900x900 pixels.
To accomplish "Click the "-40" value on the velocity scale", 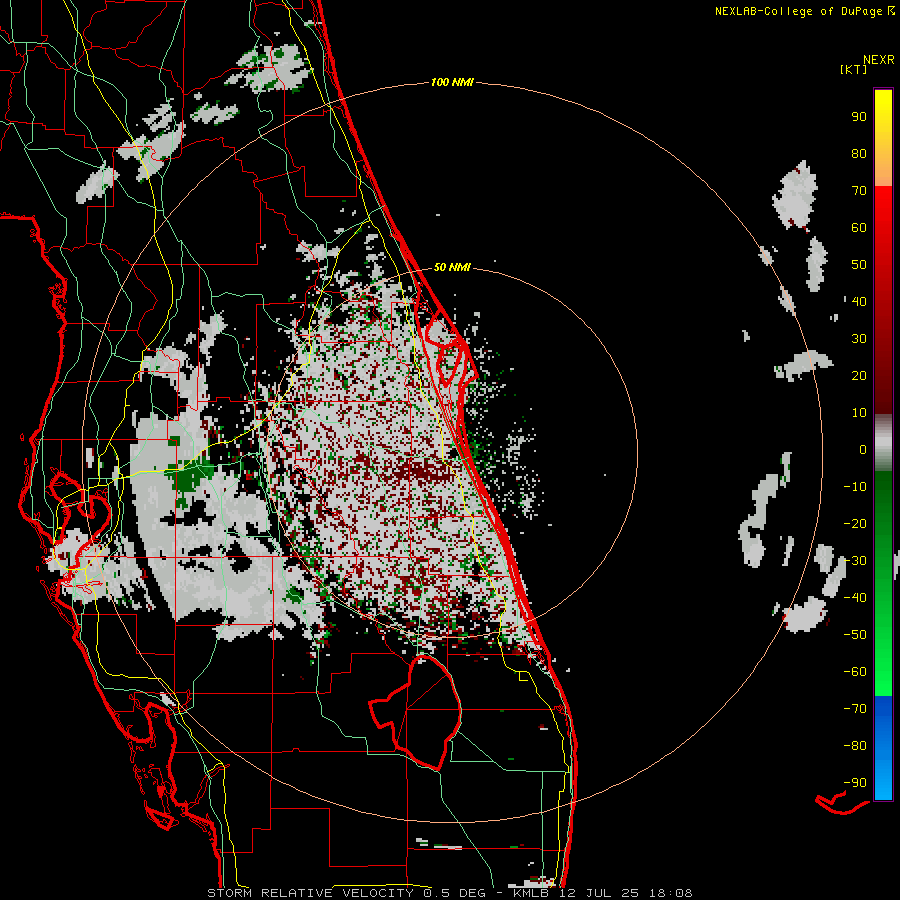I will 855,598.
